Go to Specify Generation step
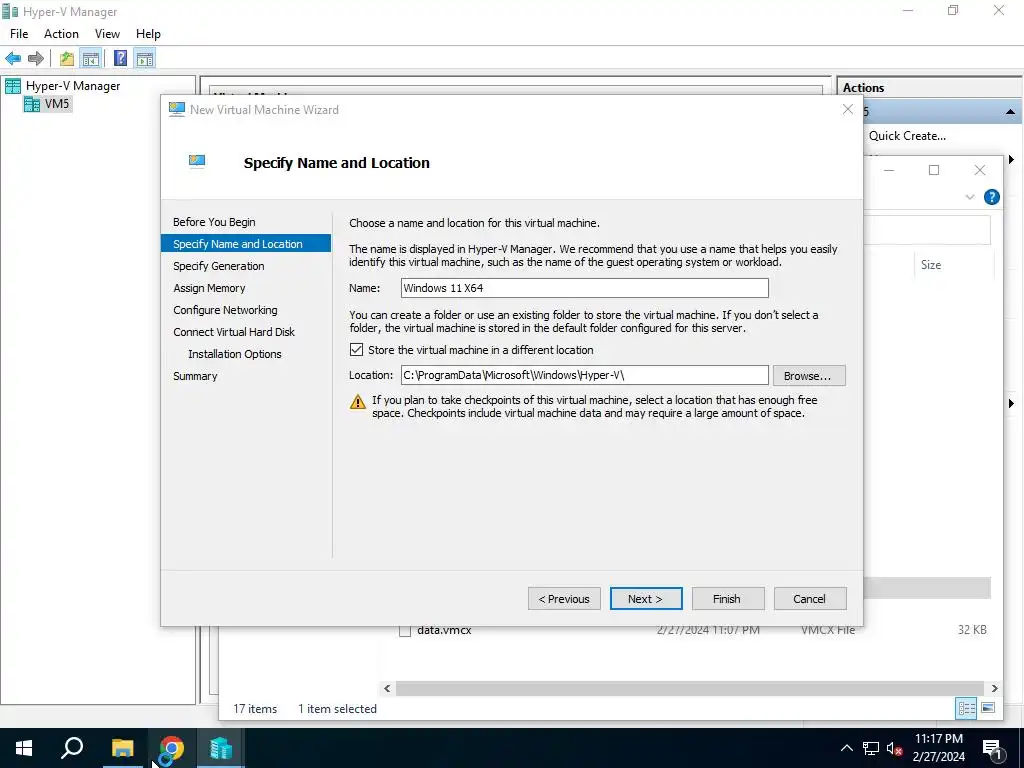Image resolution: width=1024 pixels, height=768 pixels. click(x=219, y=266)
